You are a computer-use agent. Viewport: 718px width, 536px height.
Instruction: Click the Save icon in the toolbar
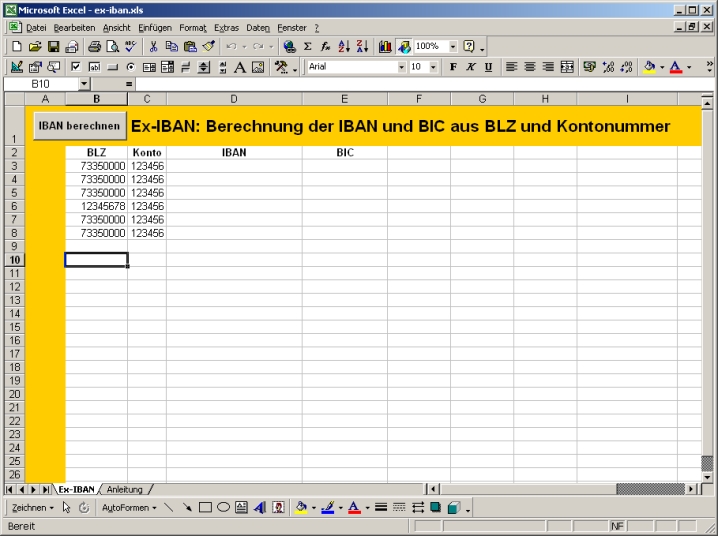click(x=53, y=46)
